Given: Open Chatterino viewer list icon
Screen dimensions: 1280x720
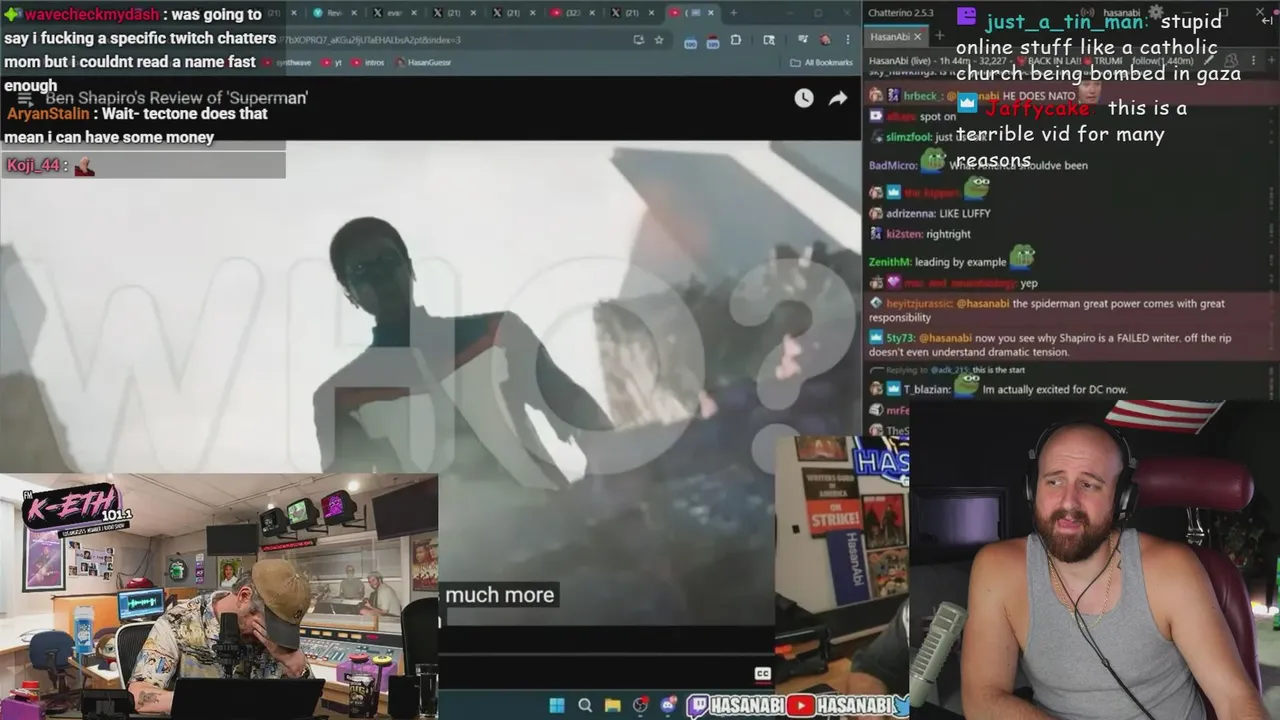Looking at the screenshot, I should [x=1231, y=60].
